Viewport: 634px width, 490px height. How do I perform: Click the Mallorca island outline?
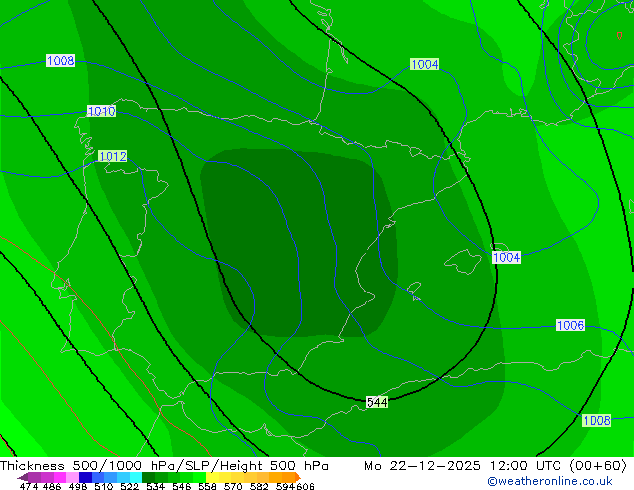(x=463, y=262)
